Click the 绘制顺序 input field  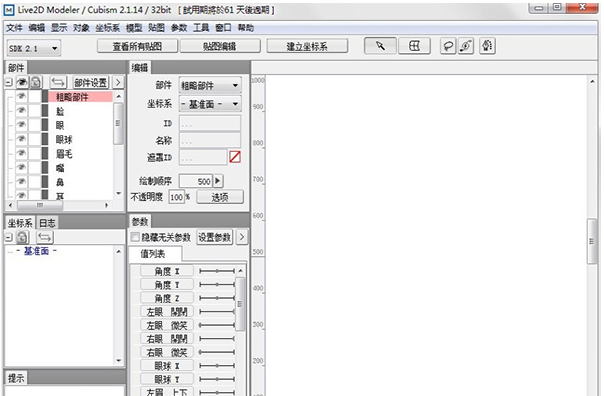(196, 181)
